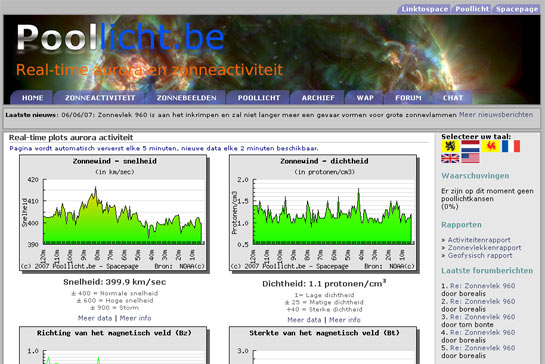Open the Zonneactiviteit navigation tab
The height and width of the screenshot is (364, 545).
(x=100, y=98)
